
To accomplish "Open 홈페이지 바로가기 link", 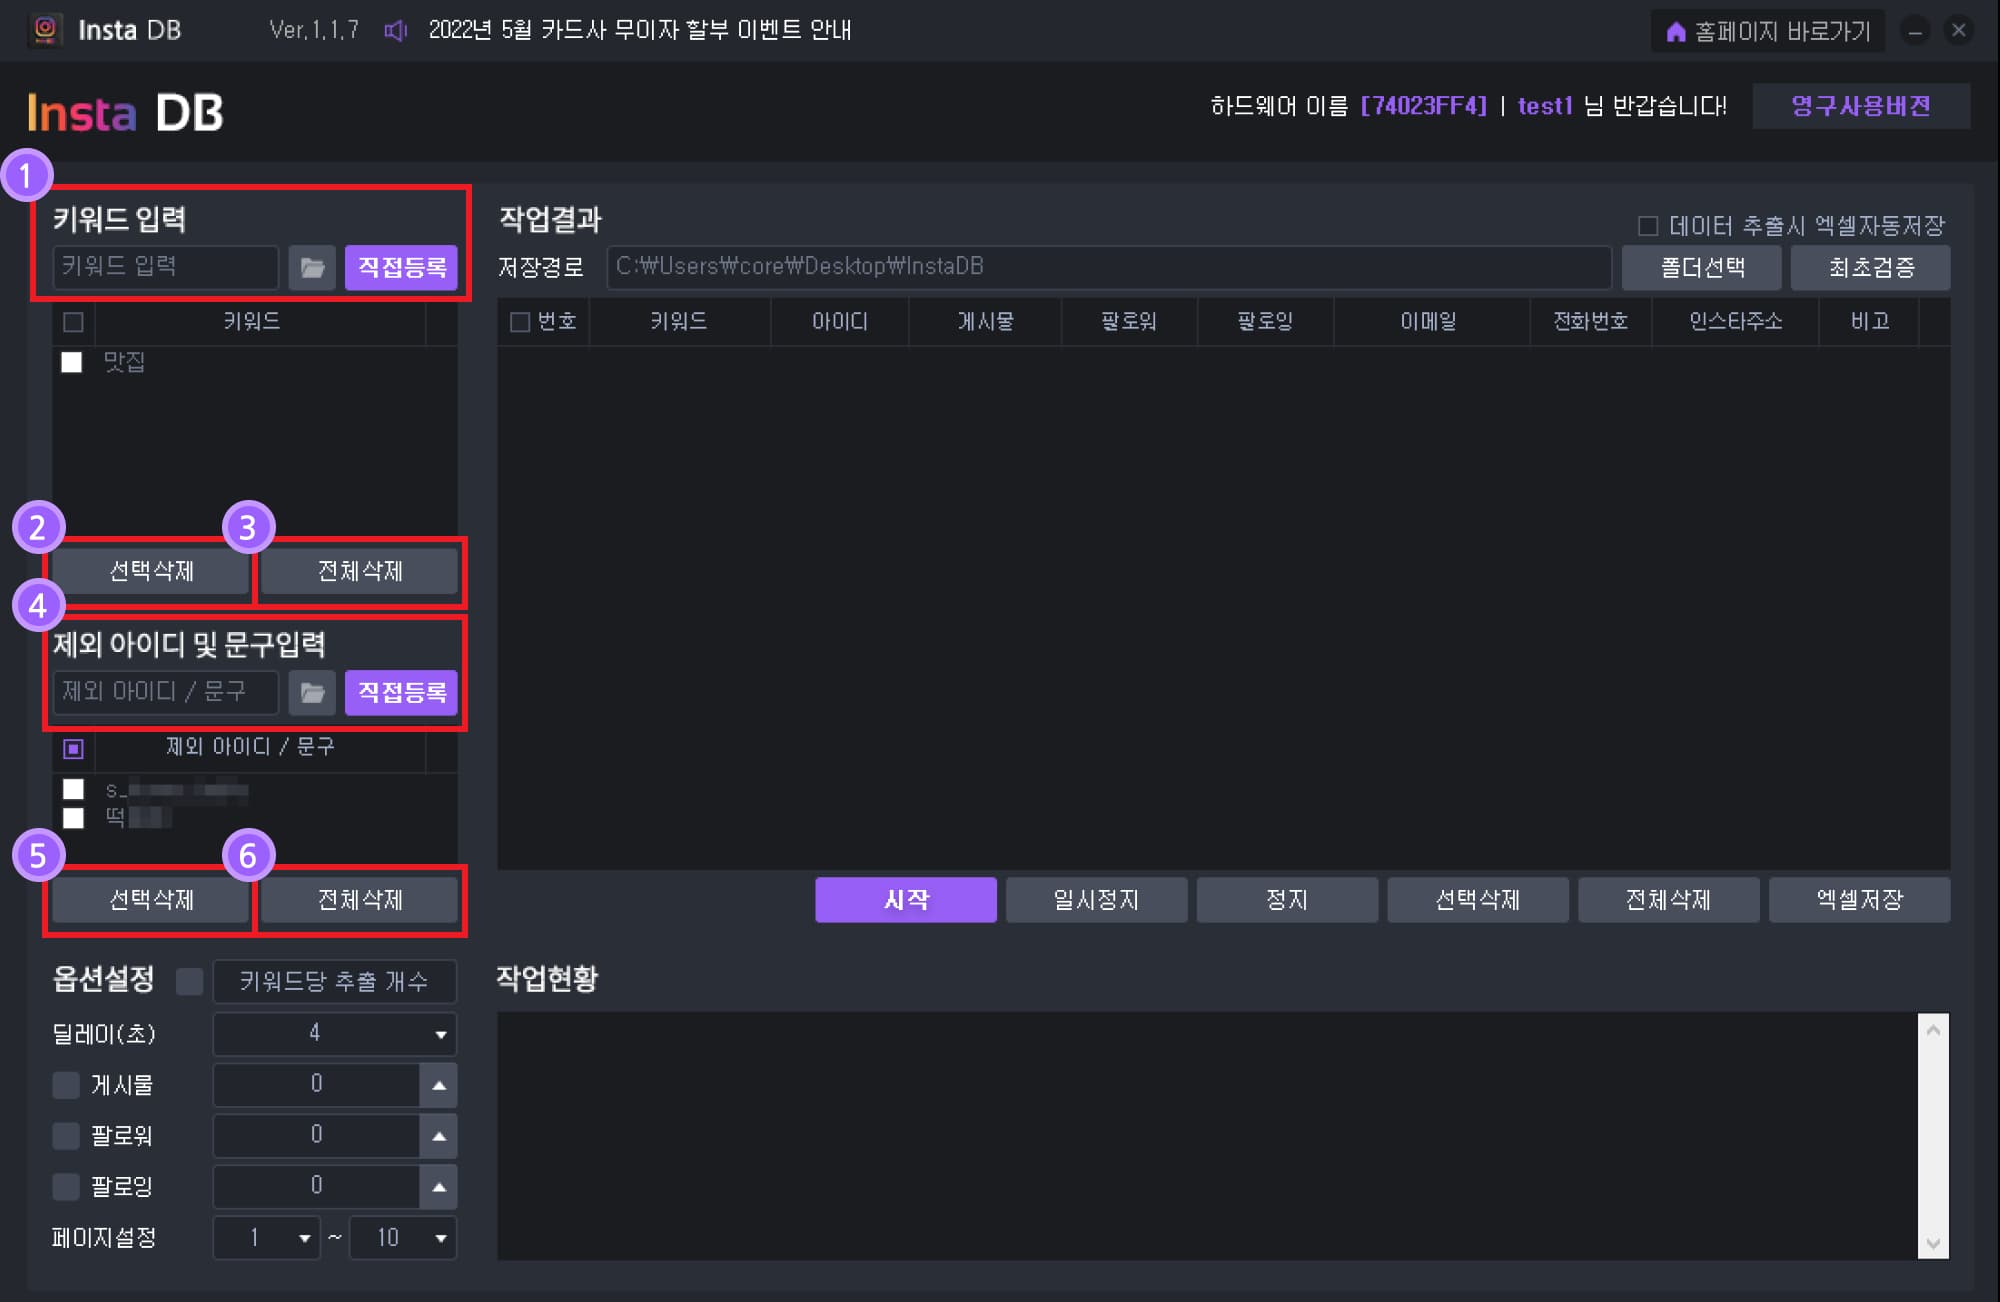I will tap(1768, 32).
